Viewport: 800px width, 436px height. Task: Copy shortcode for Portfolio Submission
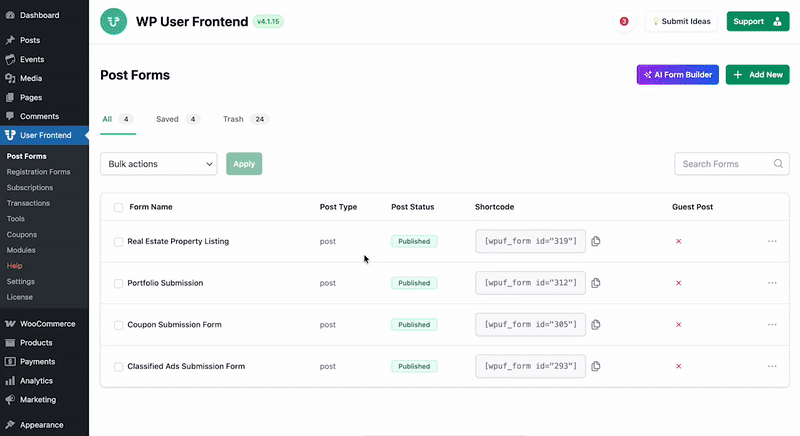tap(595, 283)
